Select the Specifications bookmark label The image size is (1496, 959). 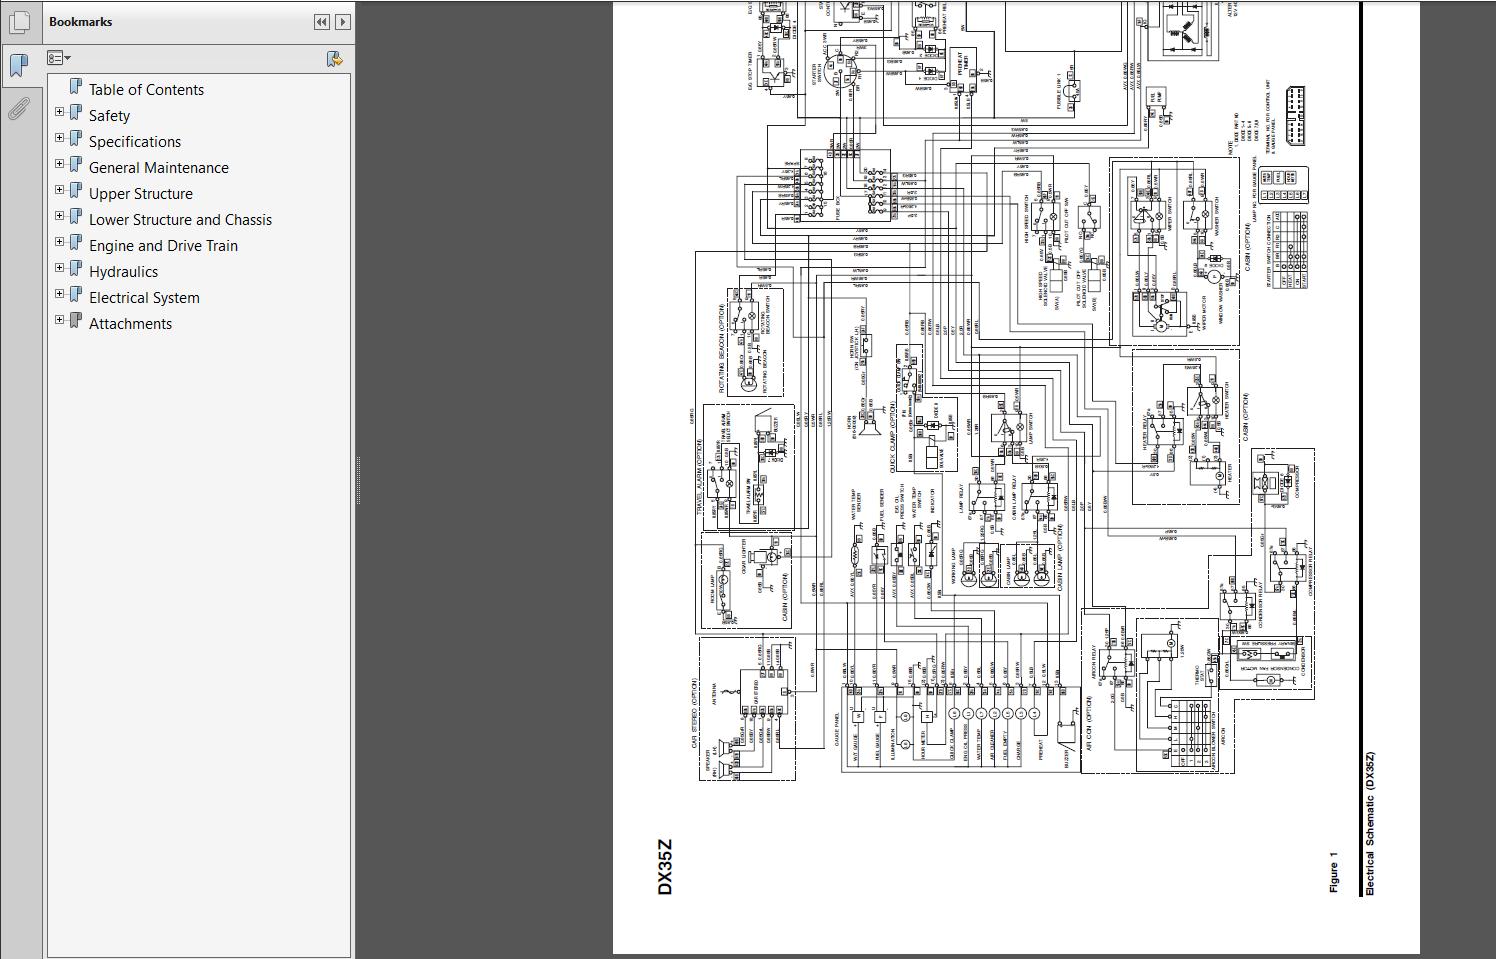(135, 142)
